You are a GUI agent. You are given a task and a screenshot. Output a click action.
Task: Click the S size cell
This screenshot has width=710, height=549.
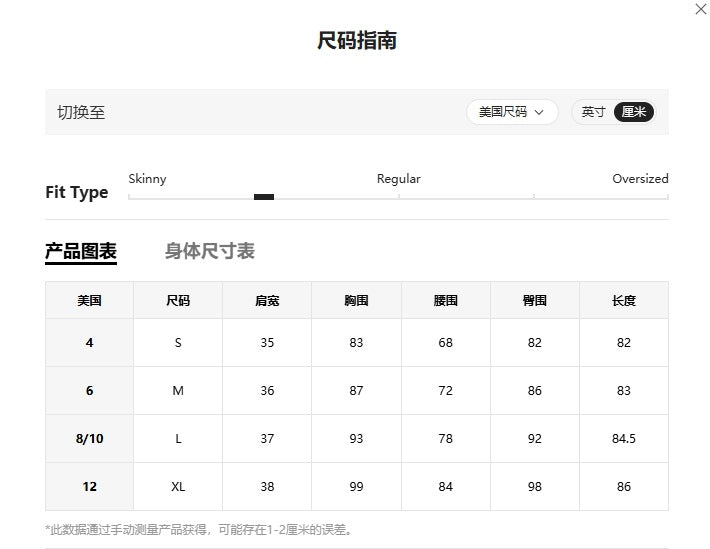[178, 343]
